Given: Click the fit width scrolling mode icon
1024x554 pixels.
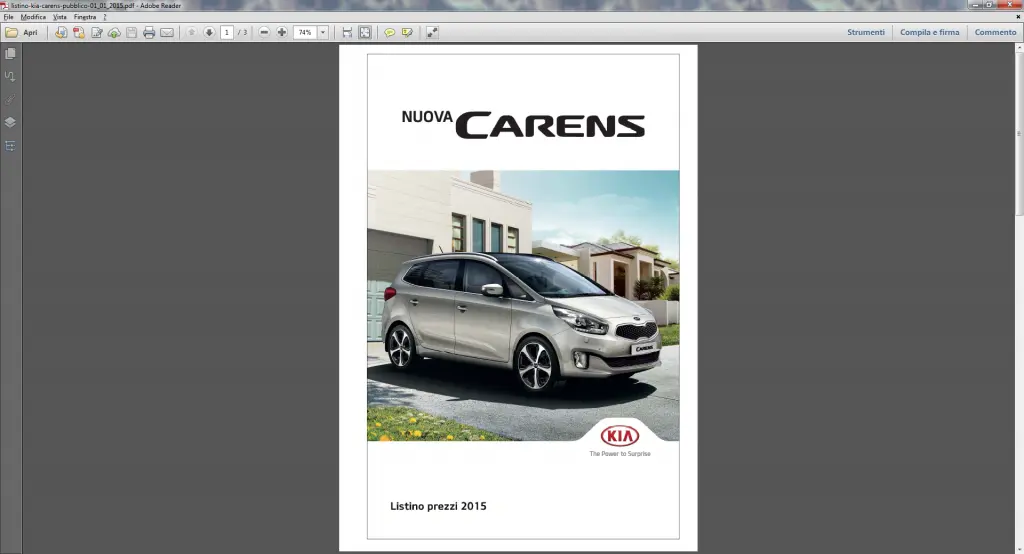Looking at the screenshot, I should coord(347,32).
